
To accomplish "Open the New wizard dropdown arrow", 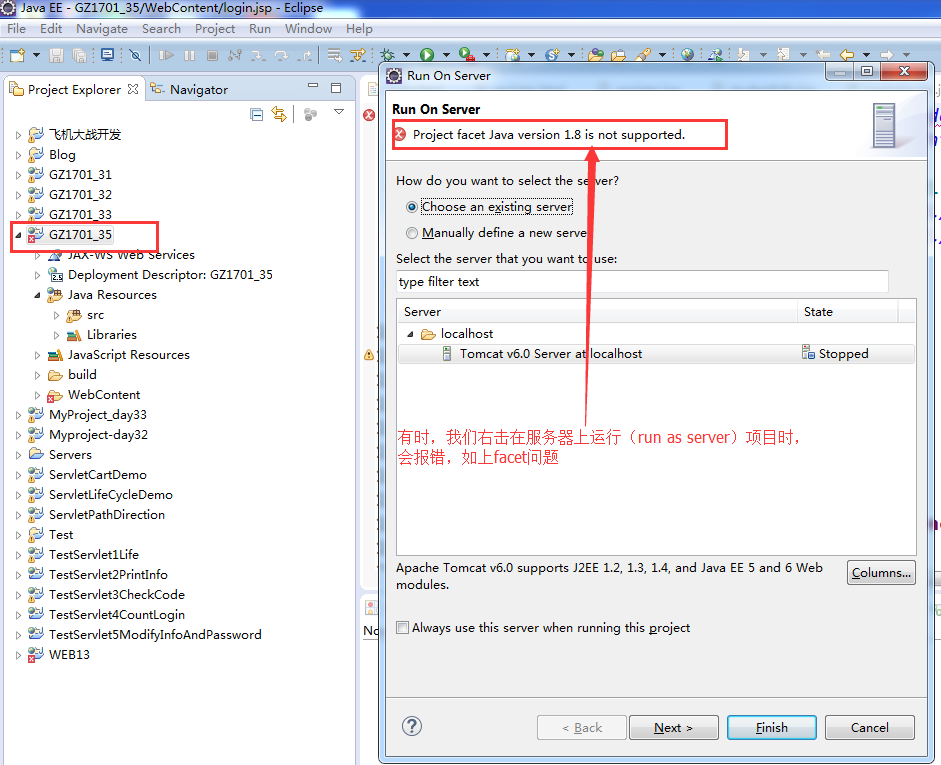I will [36, 55].
